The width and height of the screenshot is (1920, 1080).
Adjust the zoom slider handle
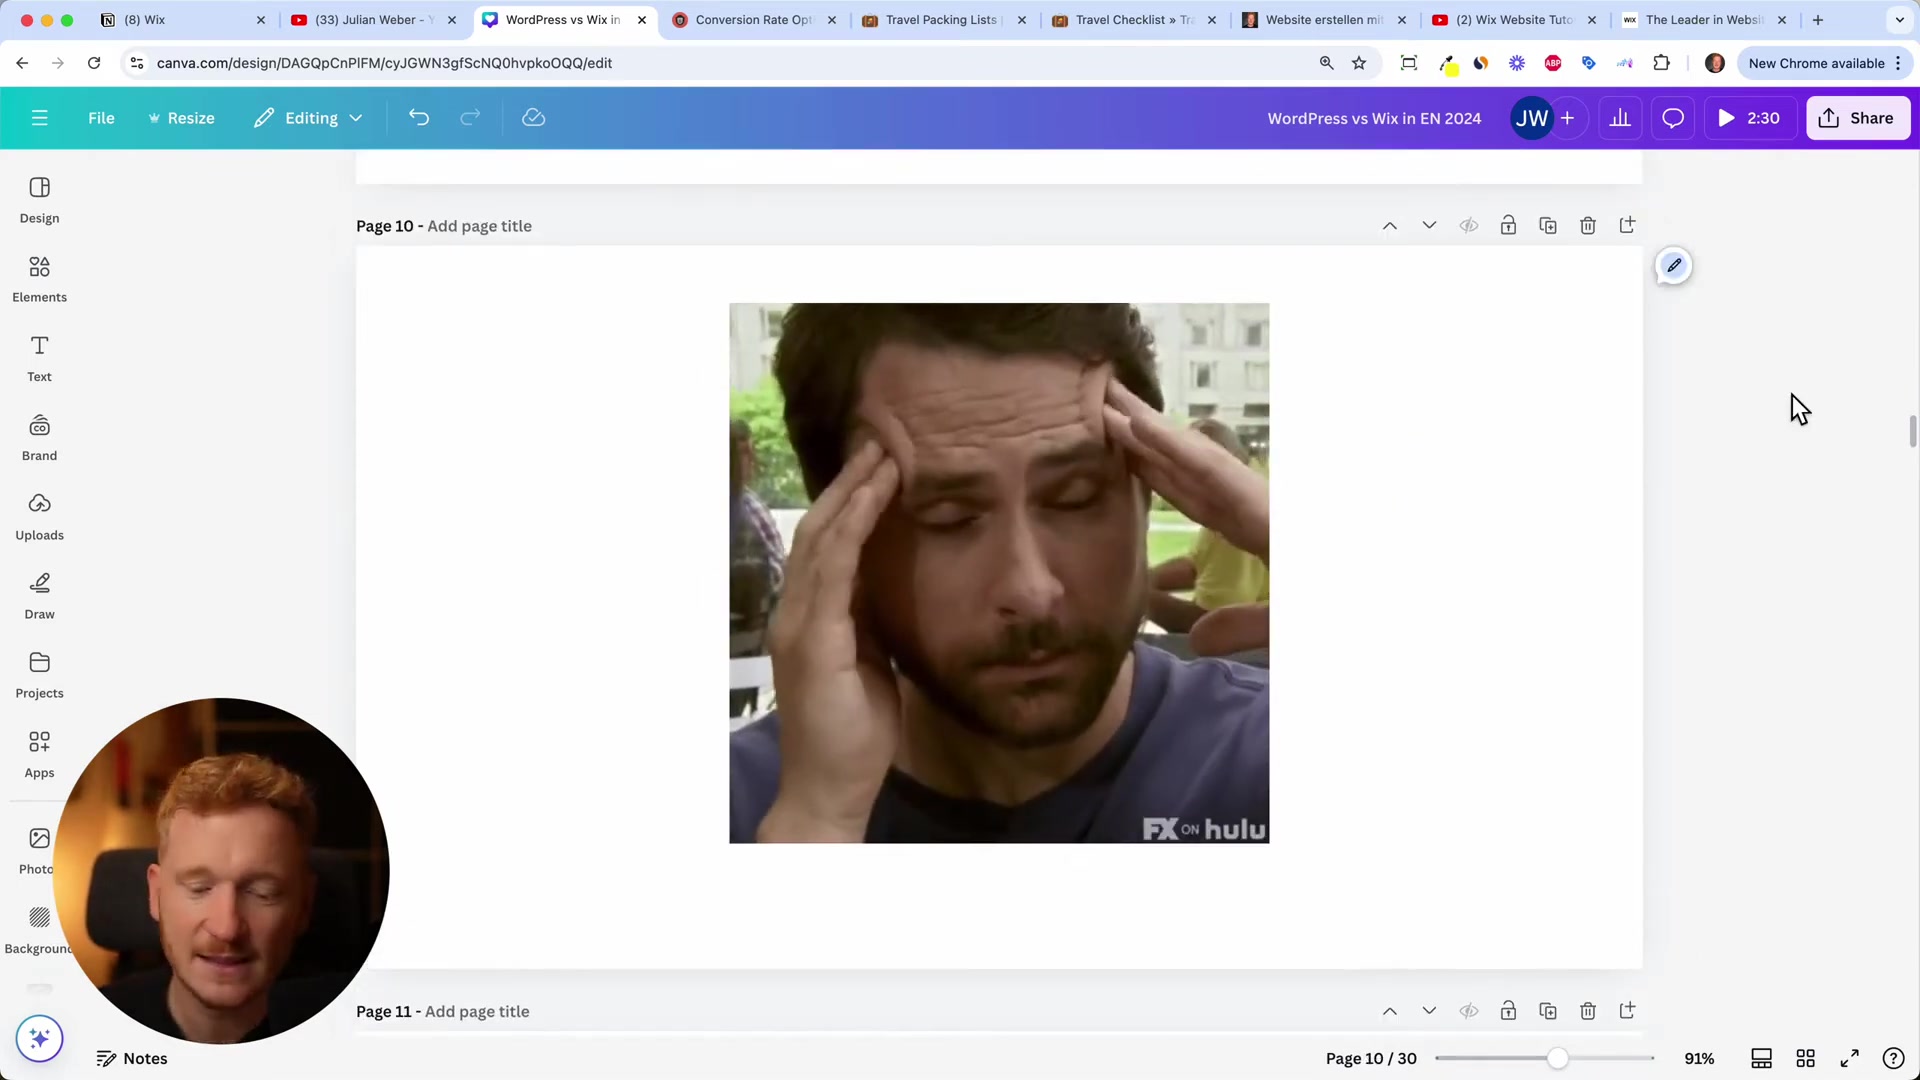[1557, 1058]
